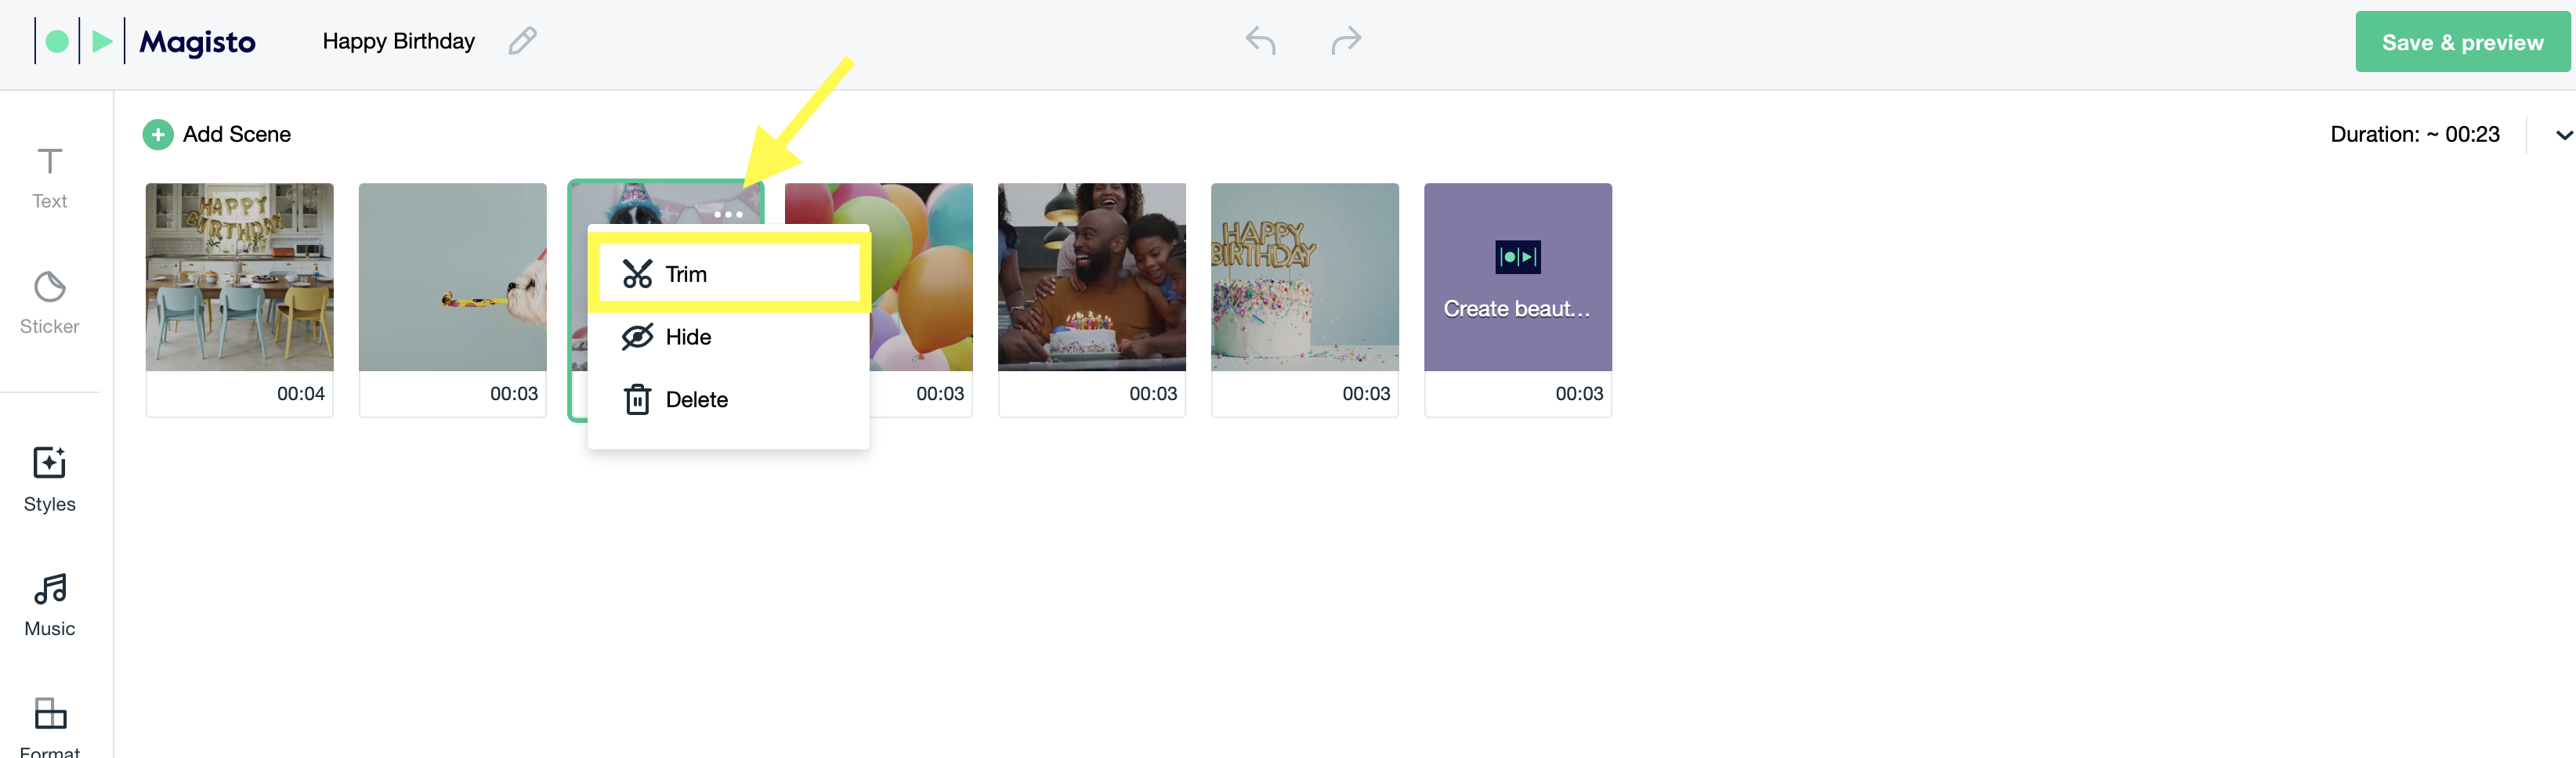The image size is (2576, 758).
Task: Open the Sticker panel
Action: coord(49,303)
